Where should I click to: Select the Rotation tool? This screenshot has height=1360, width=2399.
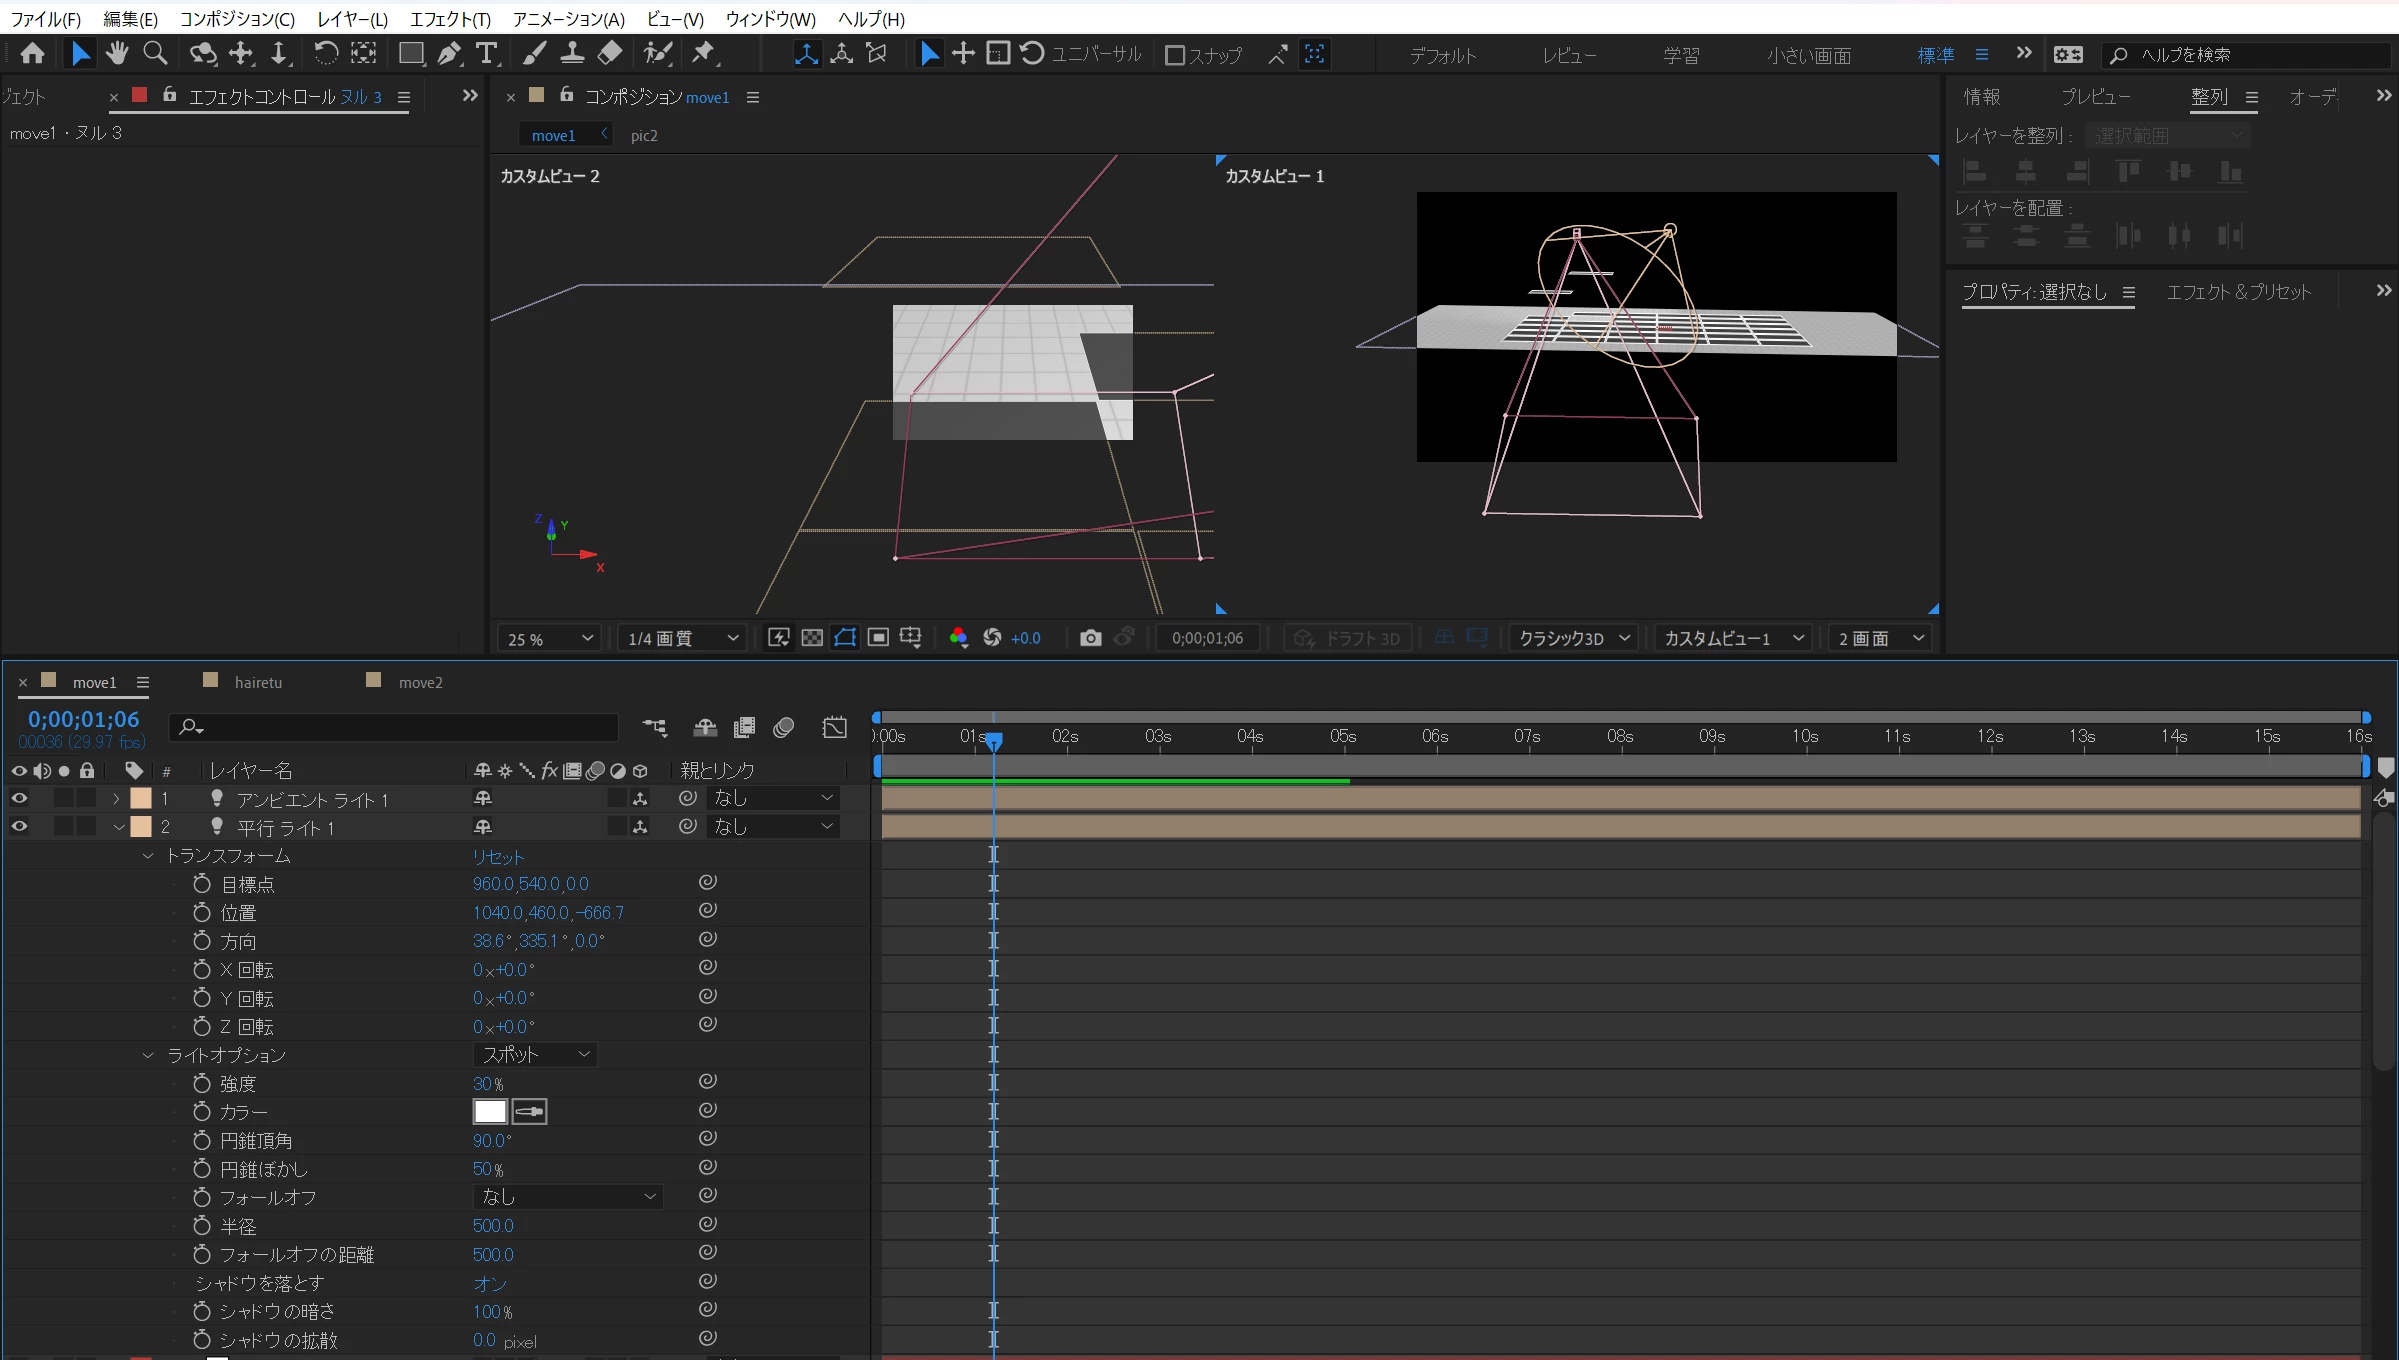pos(326,54)
